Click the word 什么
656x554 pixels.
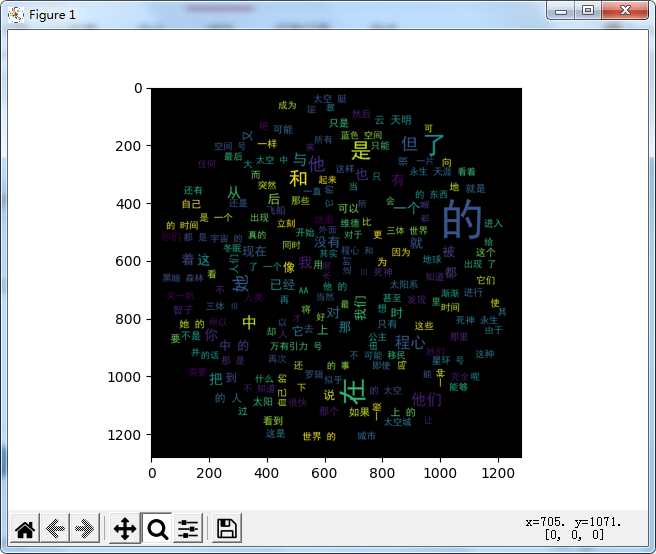264,379
